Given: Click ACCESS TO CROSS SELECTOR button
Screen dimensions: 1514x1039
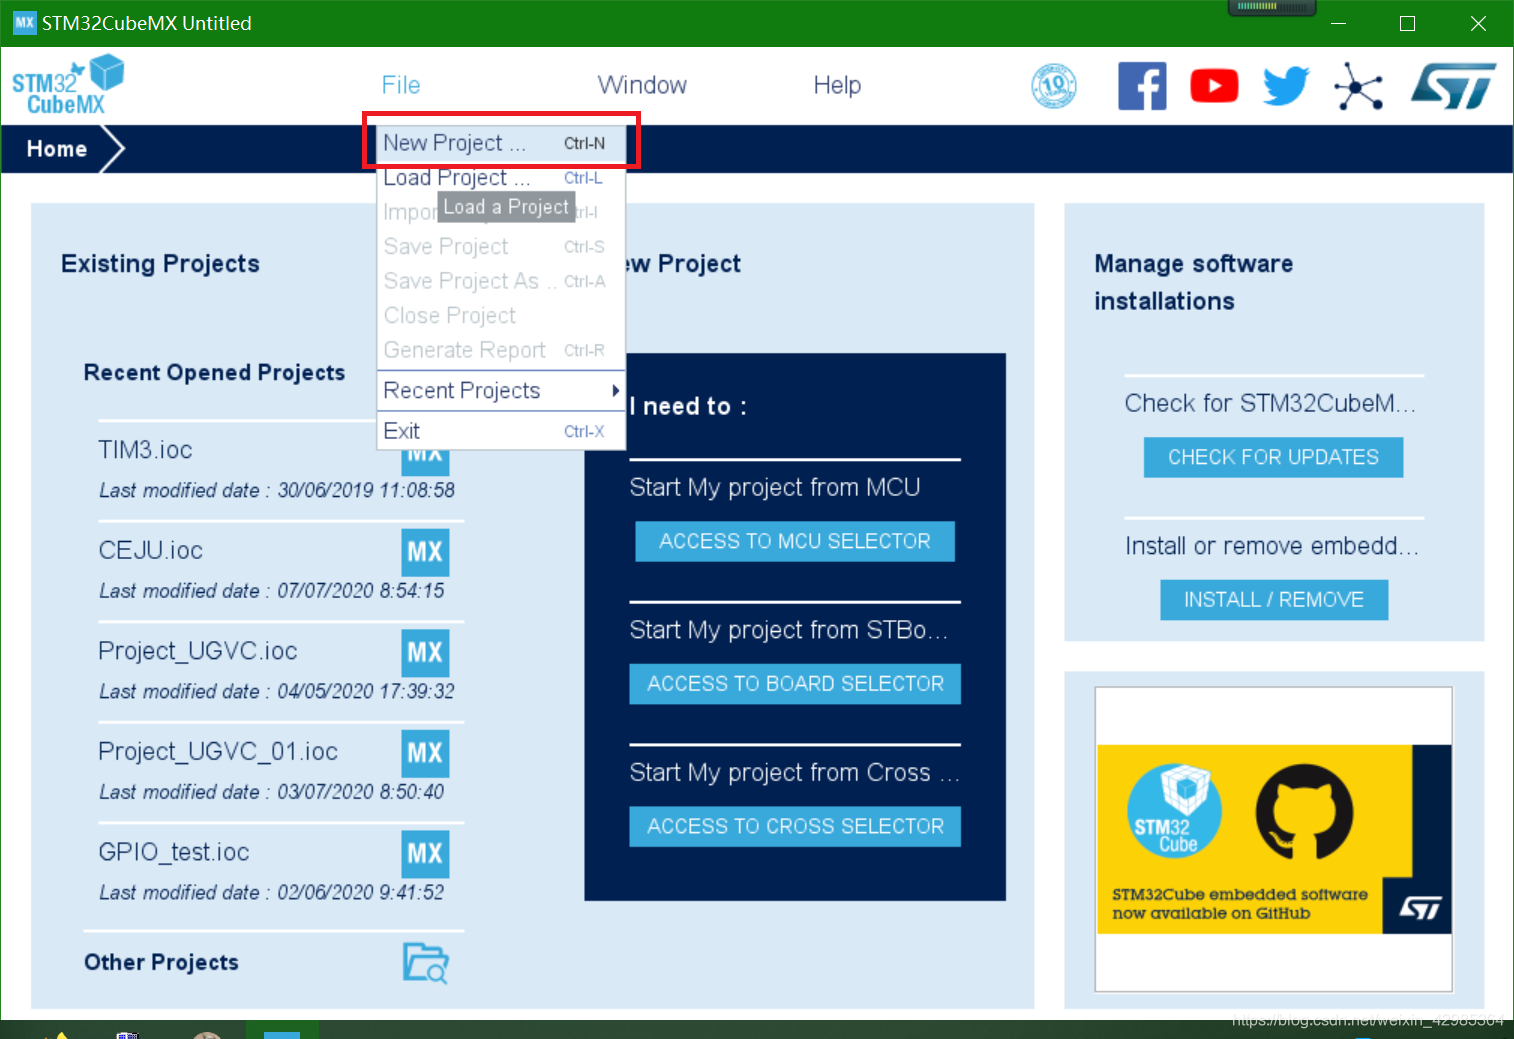Looking at the screenshot, I should coord(795,827).
